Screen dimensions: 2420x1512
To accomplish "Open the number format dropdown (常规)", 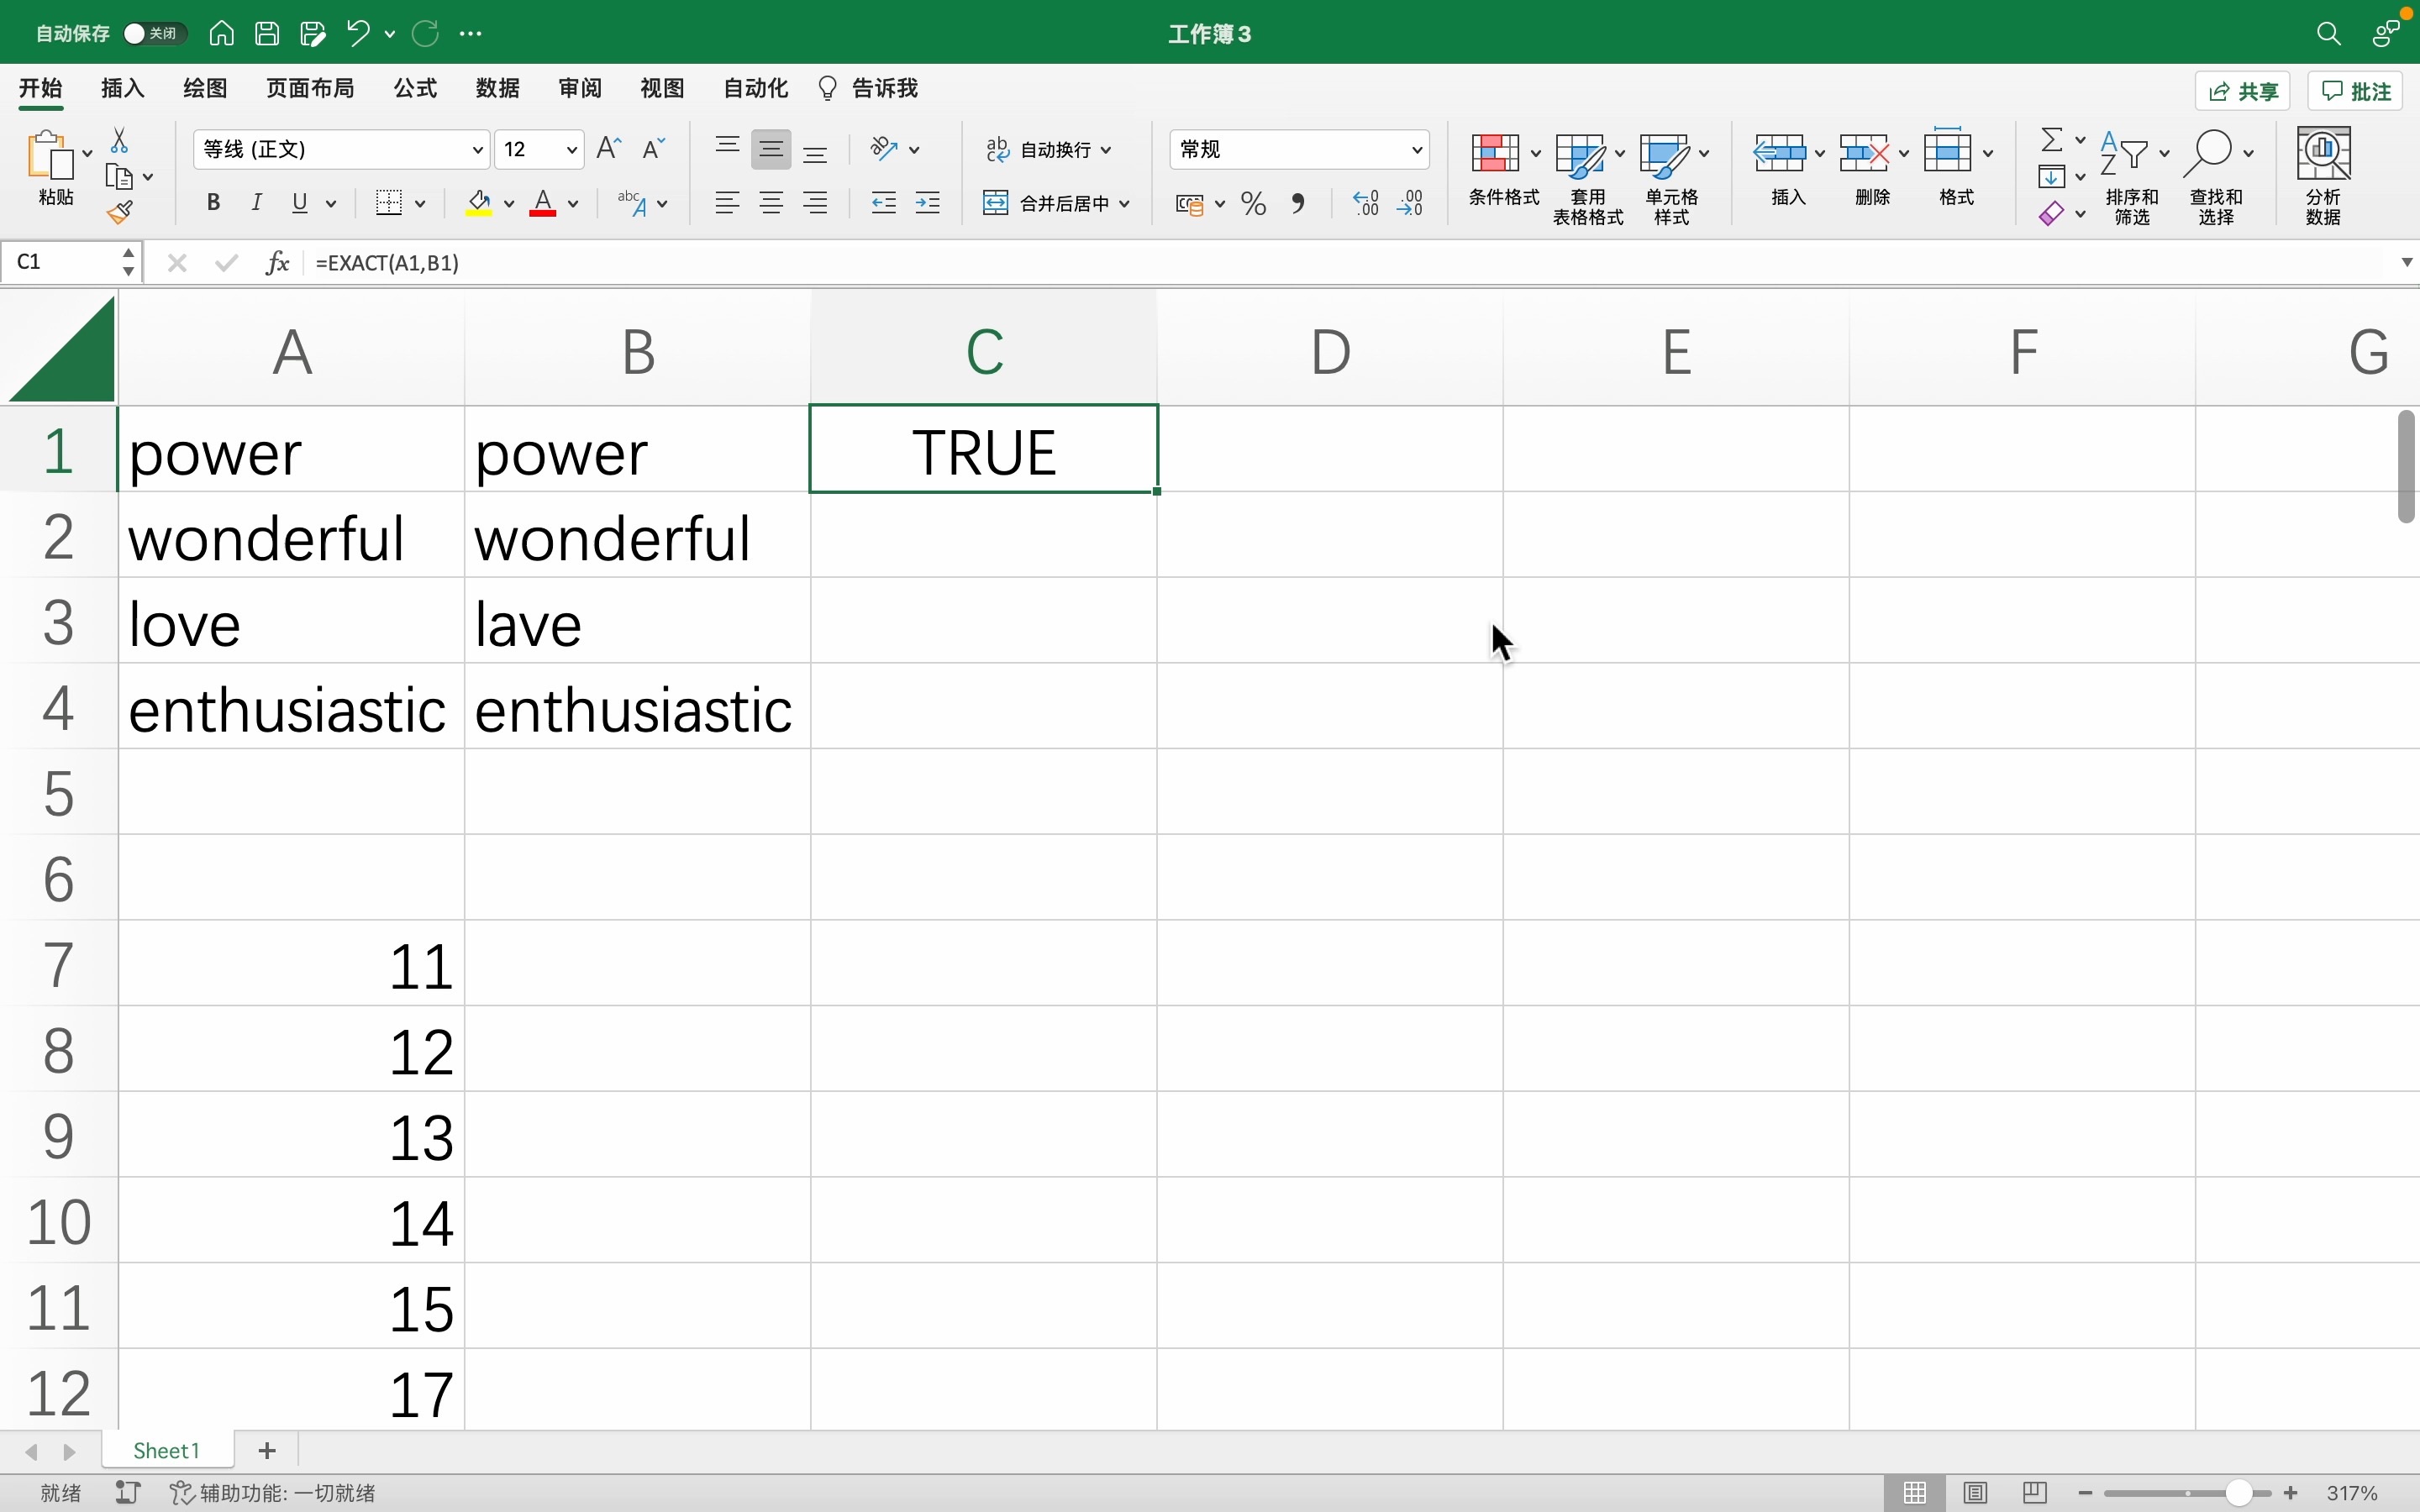I will click(1416, 150).
